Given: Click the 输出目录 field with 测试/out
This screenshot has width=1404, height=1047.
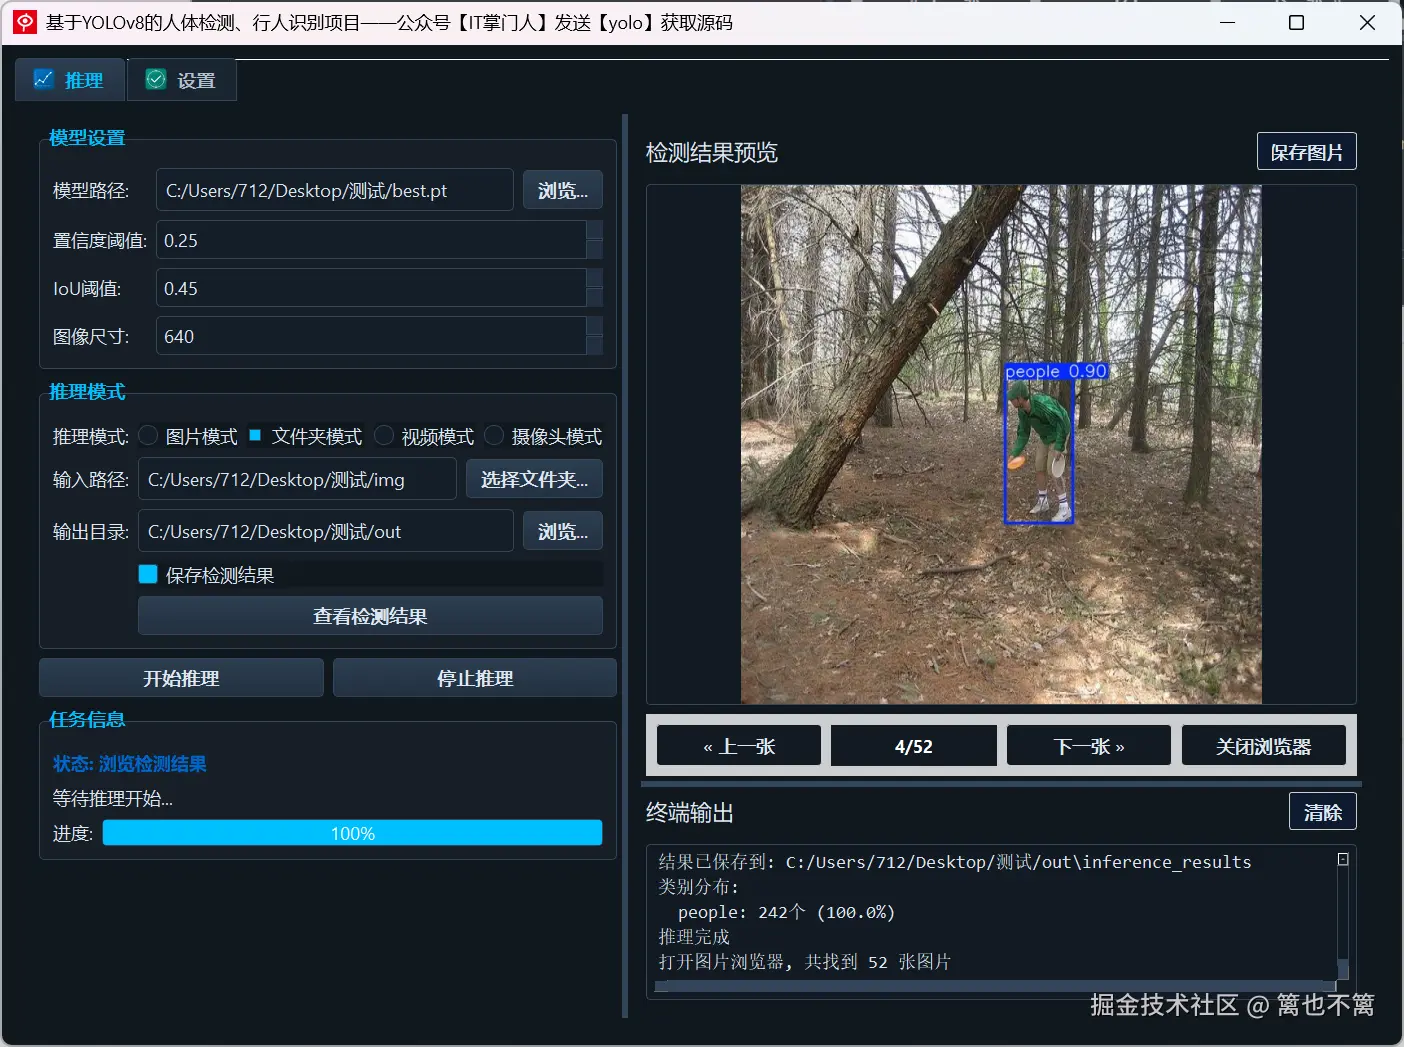Looking at the screenshot, I should [325, 531].
